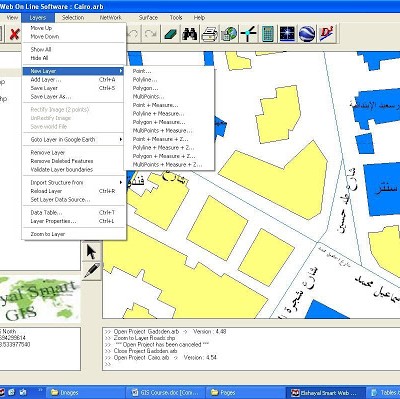This screenshot has width=400, height=399.
Task: Click the Elshayal Smart GIS logo image
Action: 40,299
